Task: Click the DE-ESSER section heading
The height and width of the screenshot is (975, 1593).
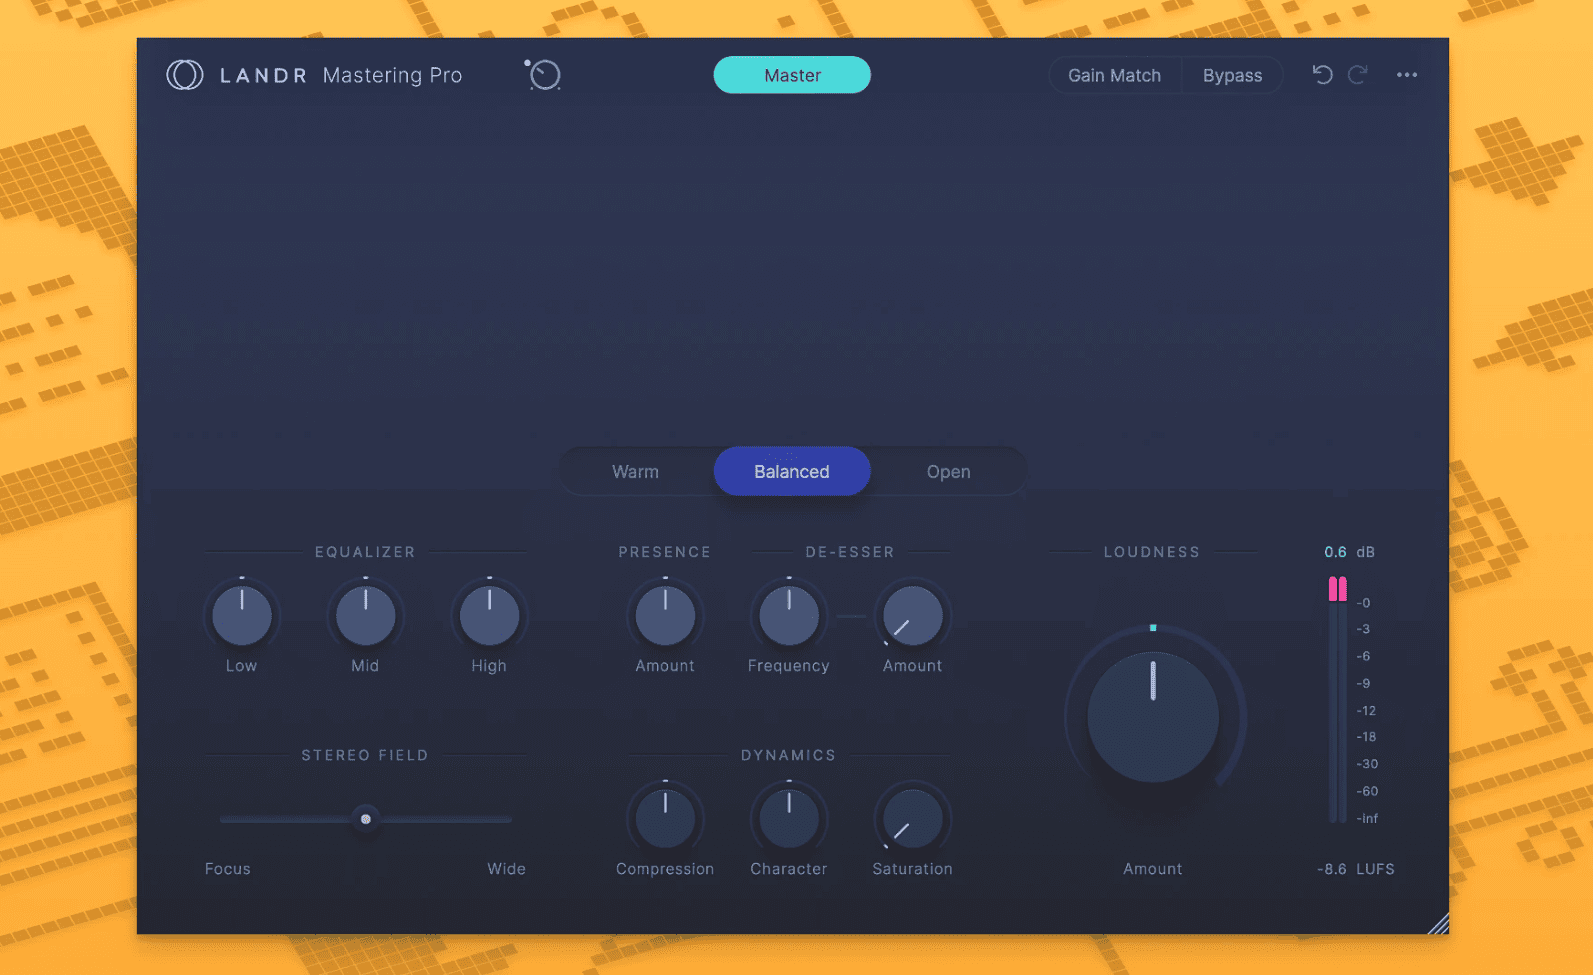Action: pyautogui.click(x=850, y=552)
